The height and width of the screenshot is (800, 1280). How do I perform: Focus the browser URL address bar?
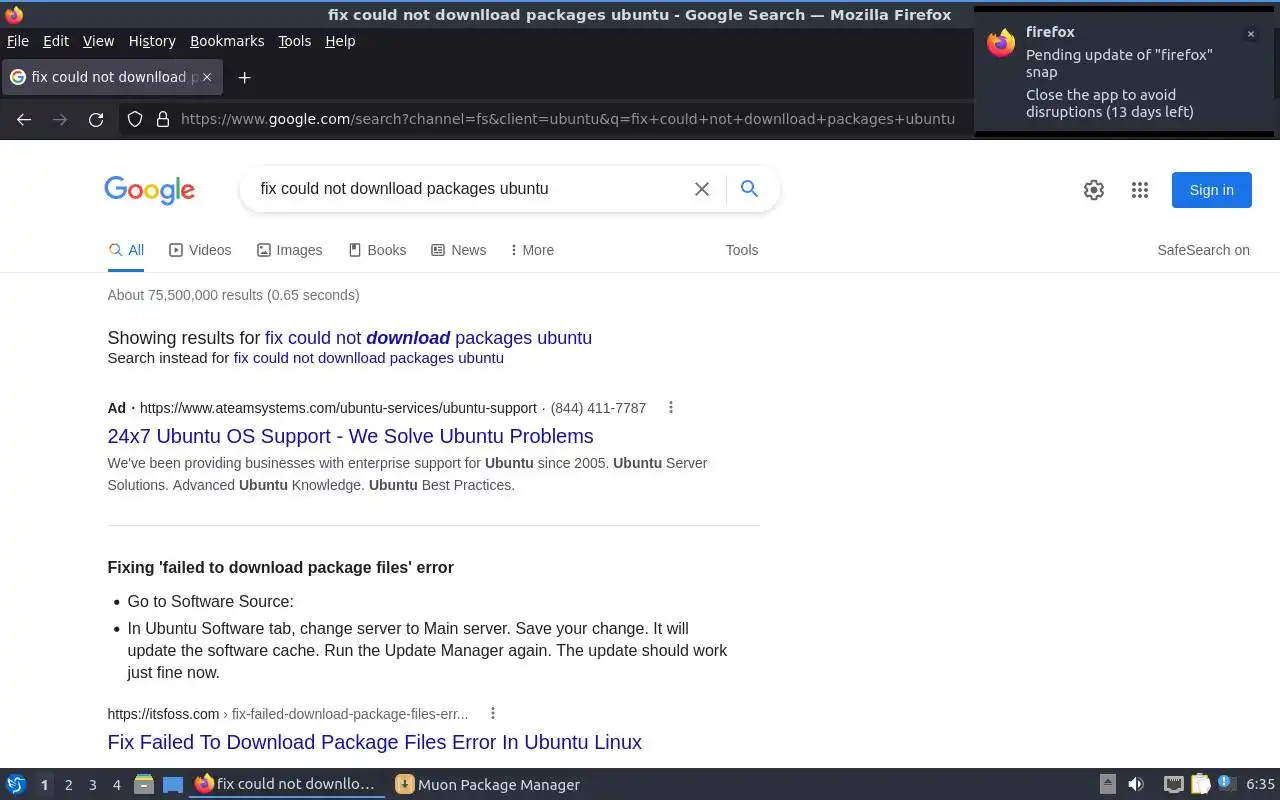568,119
